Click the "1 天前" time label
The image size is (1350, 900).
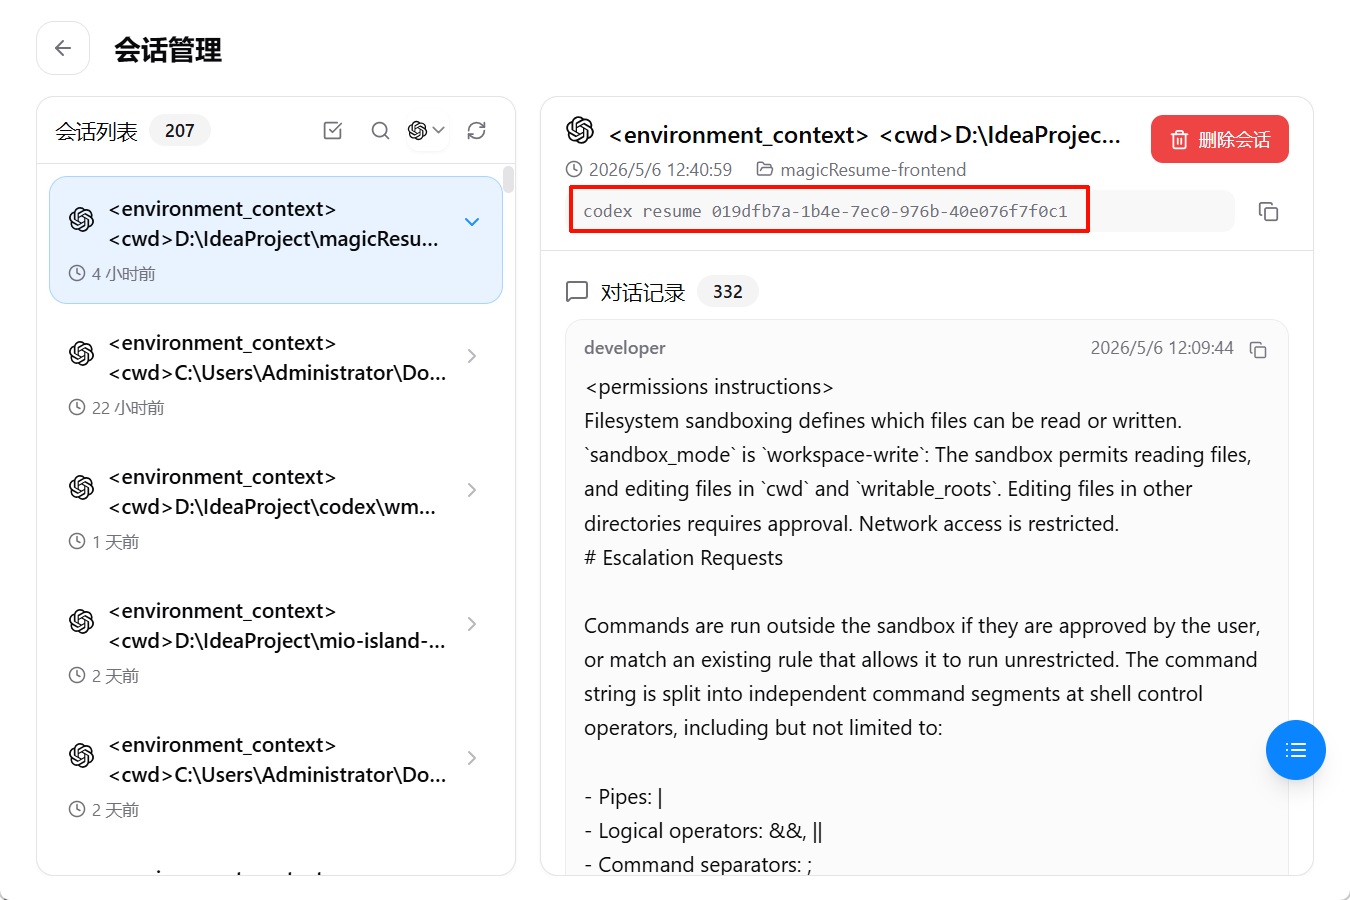pyautogui.click(x=115, y=542)
